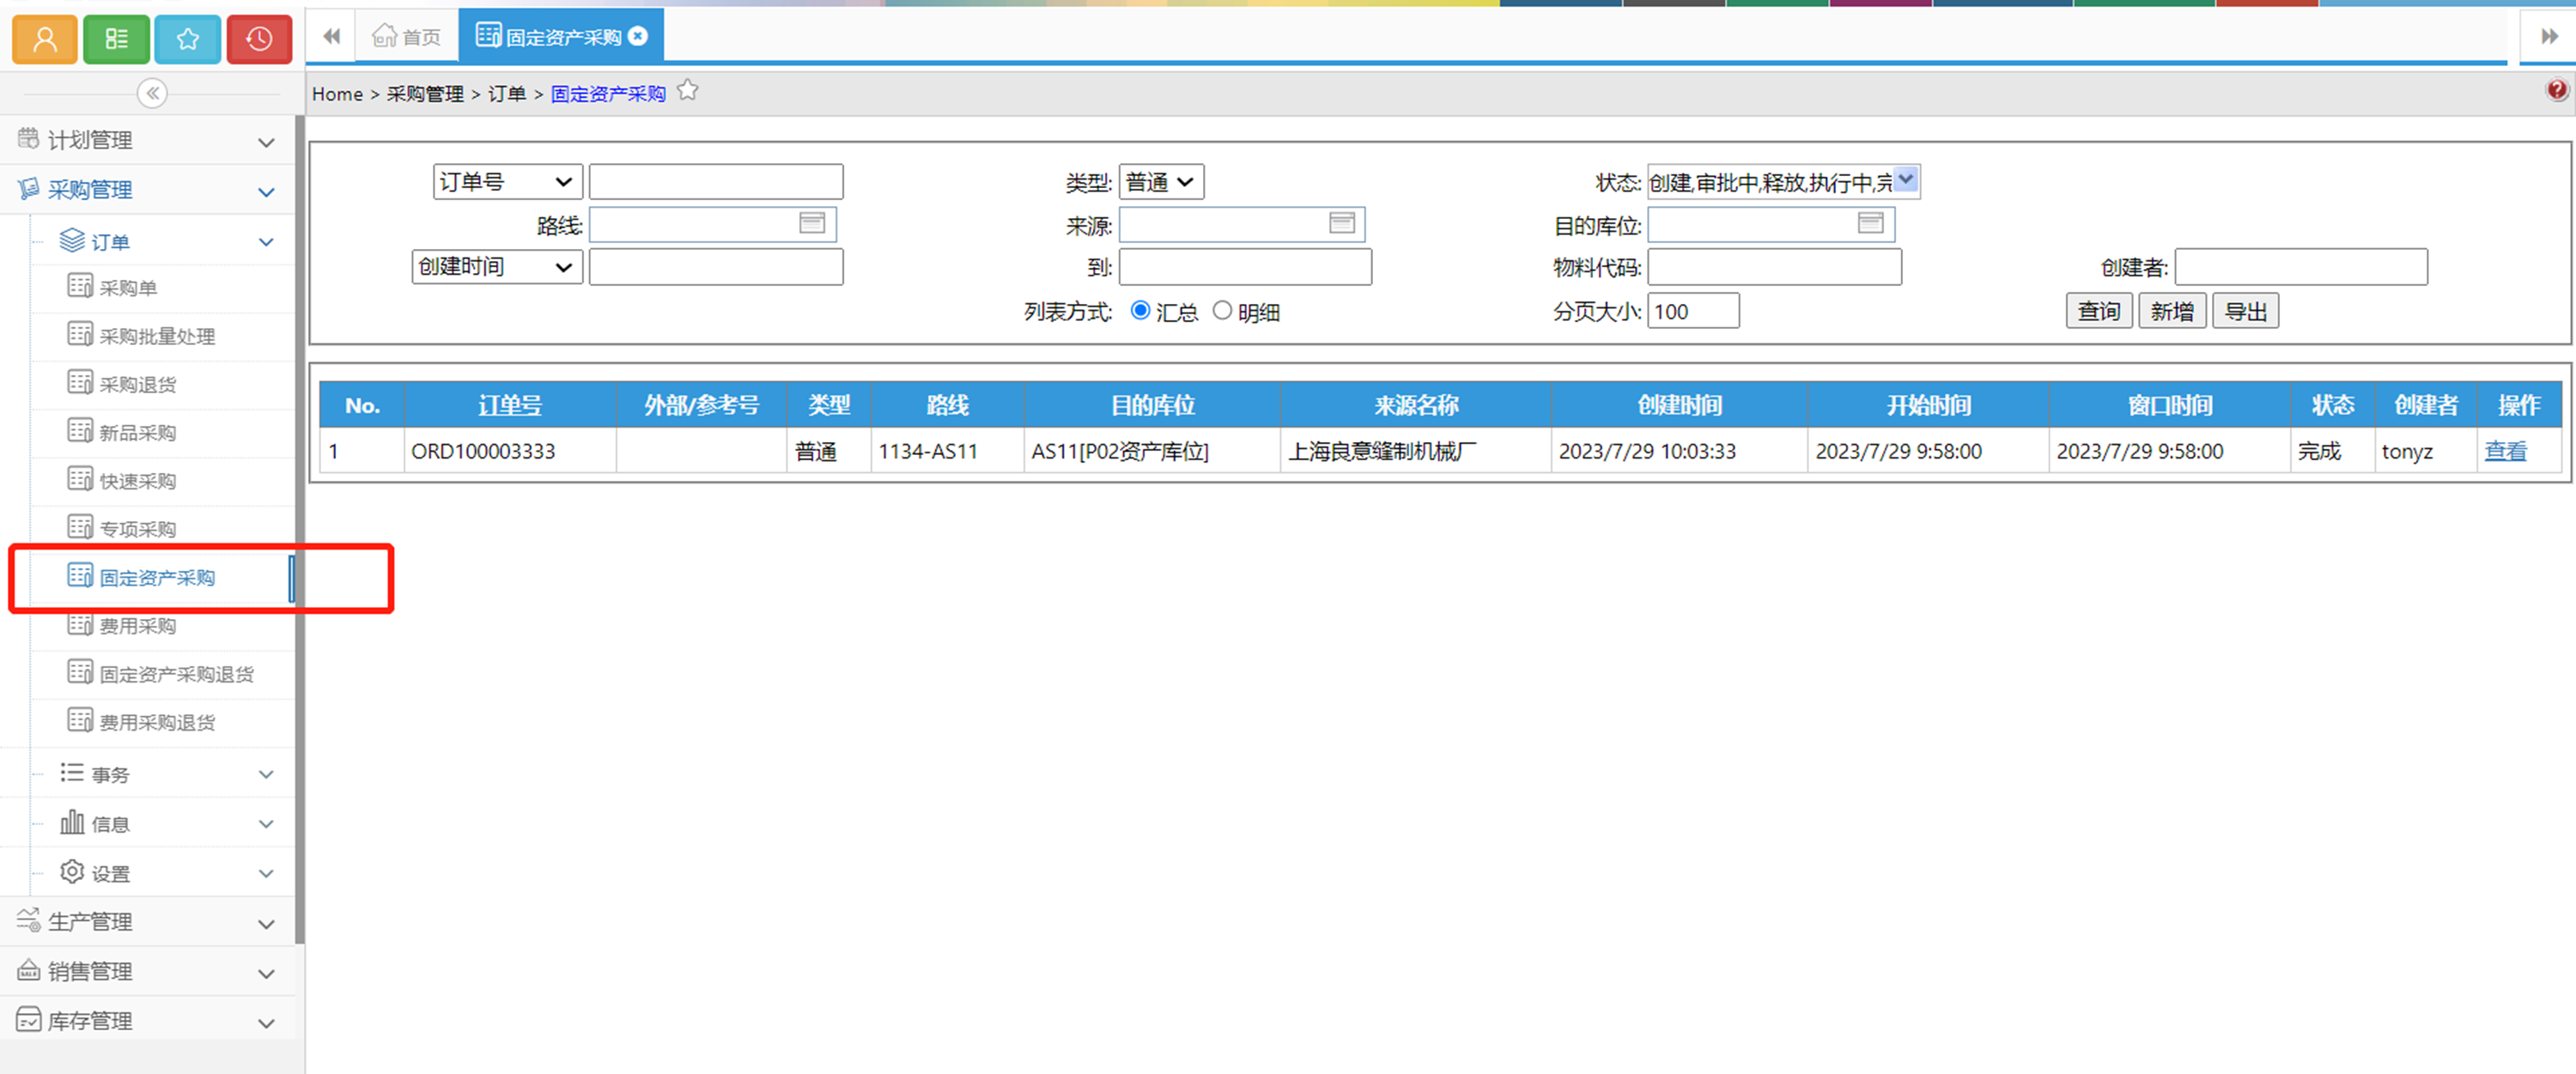Click the 导出 button
2576x1074 pixels.
tap(2245, 311)
